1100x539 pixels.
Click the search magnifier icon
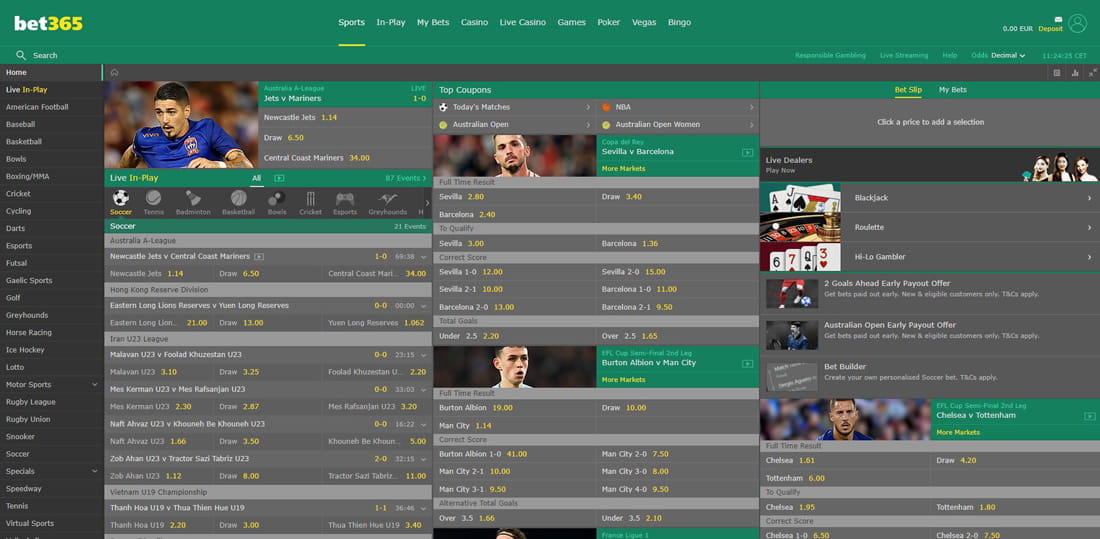(x=21, y=55)
